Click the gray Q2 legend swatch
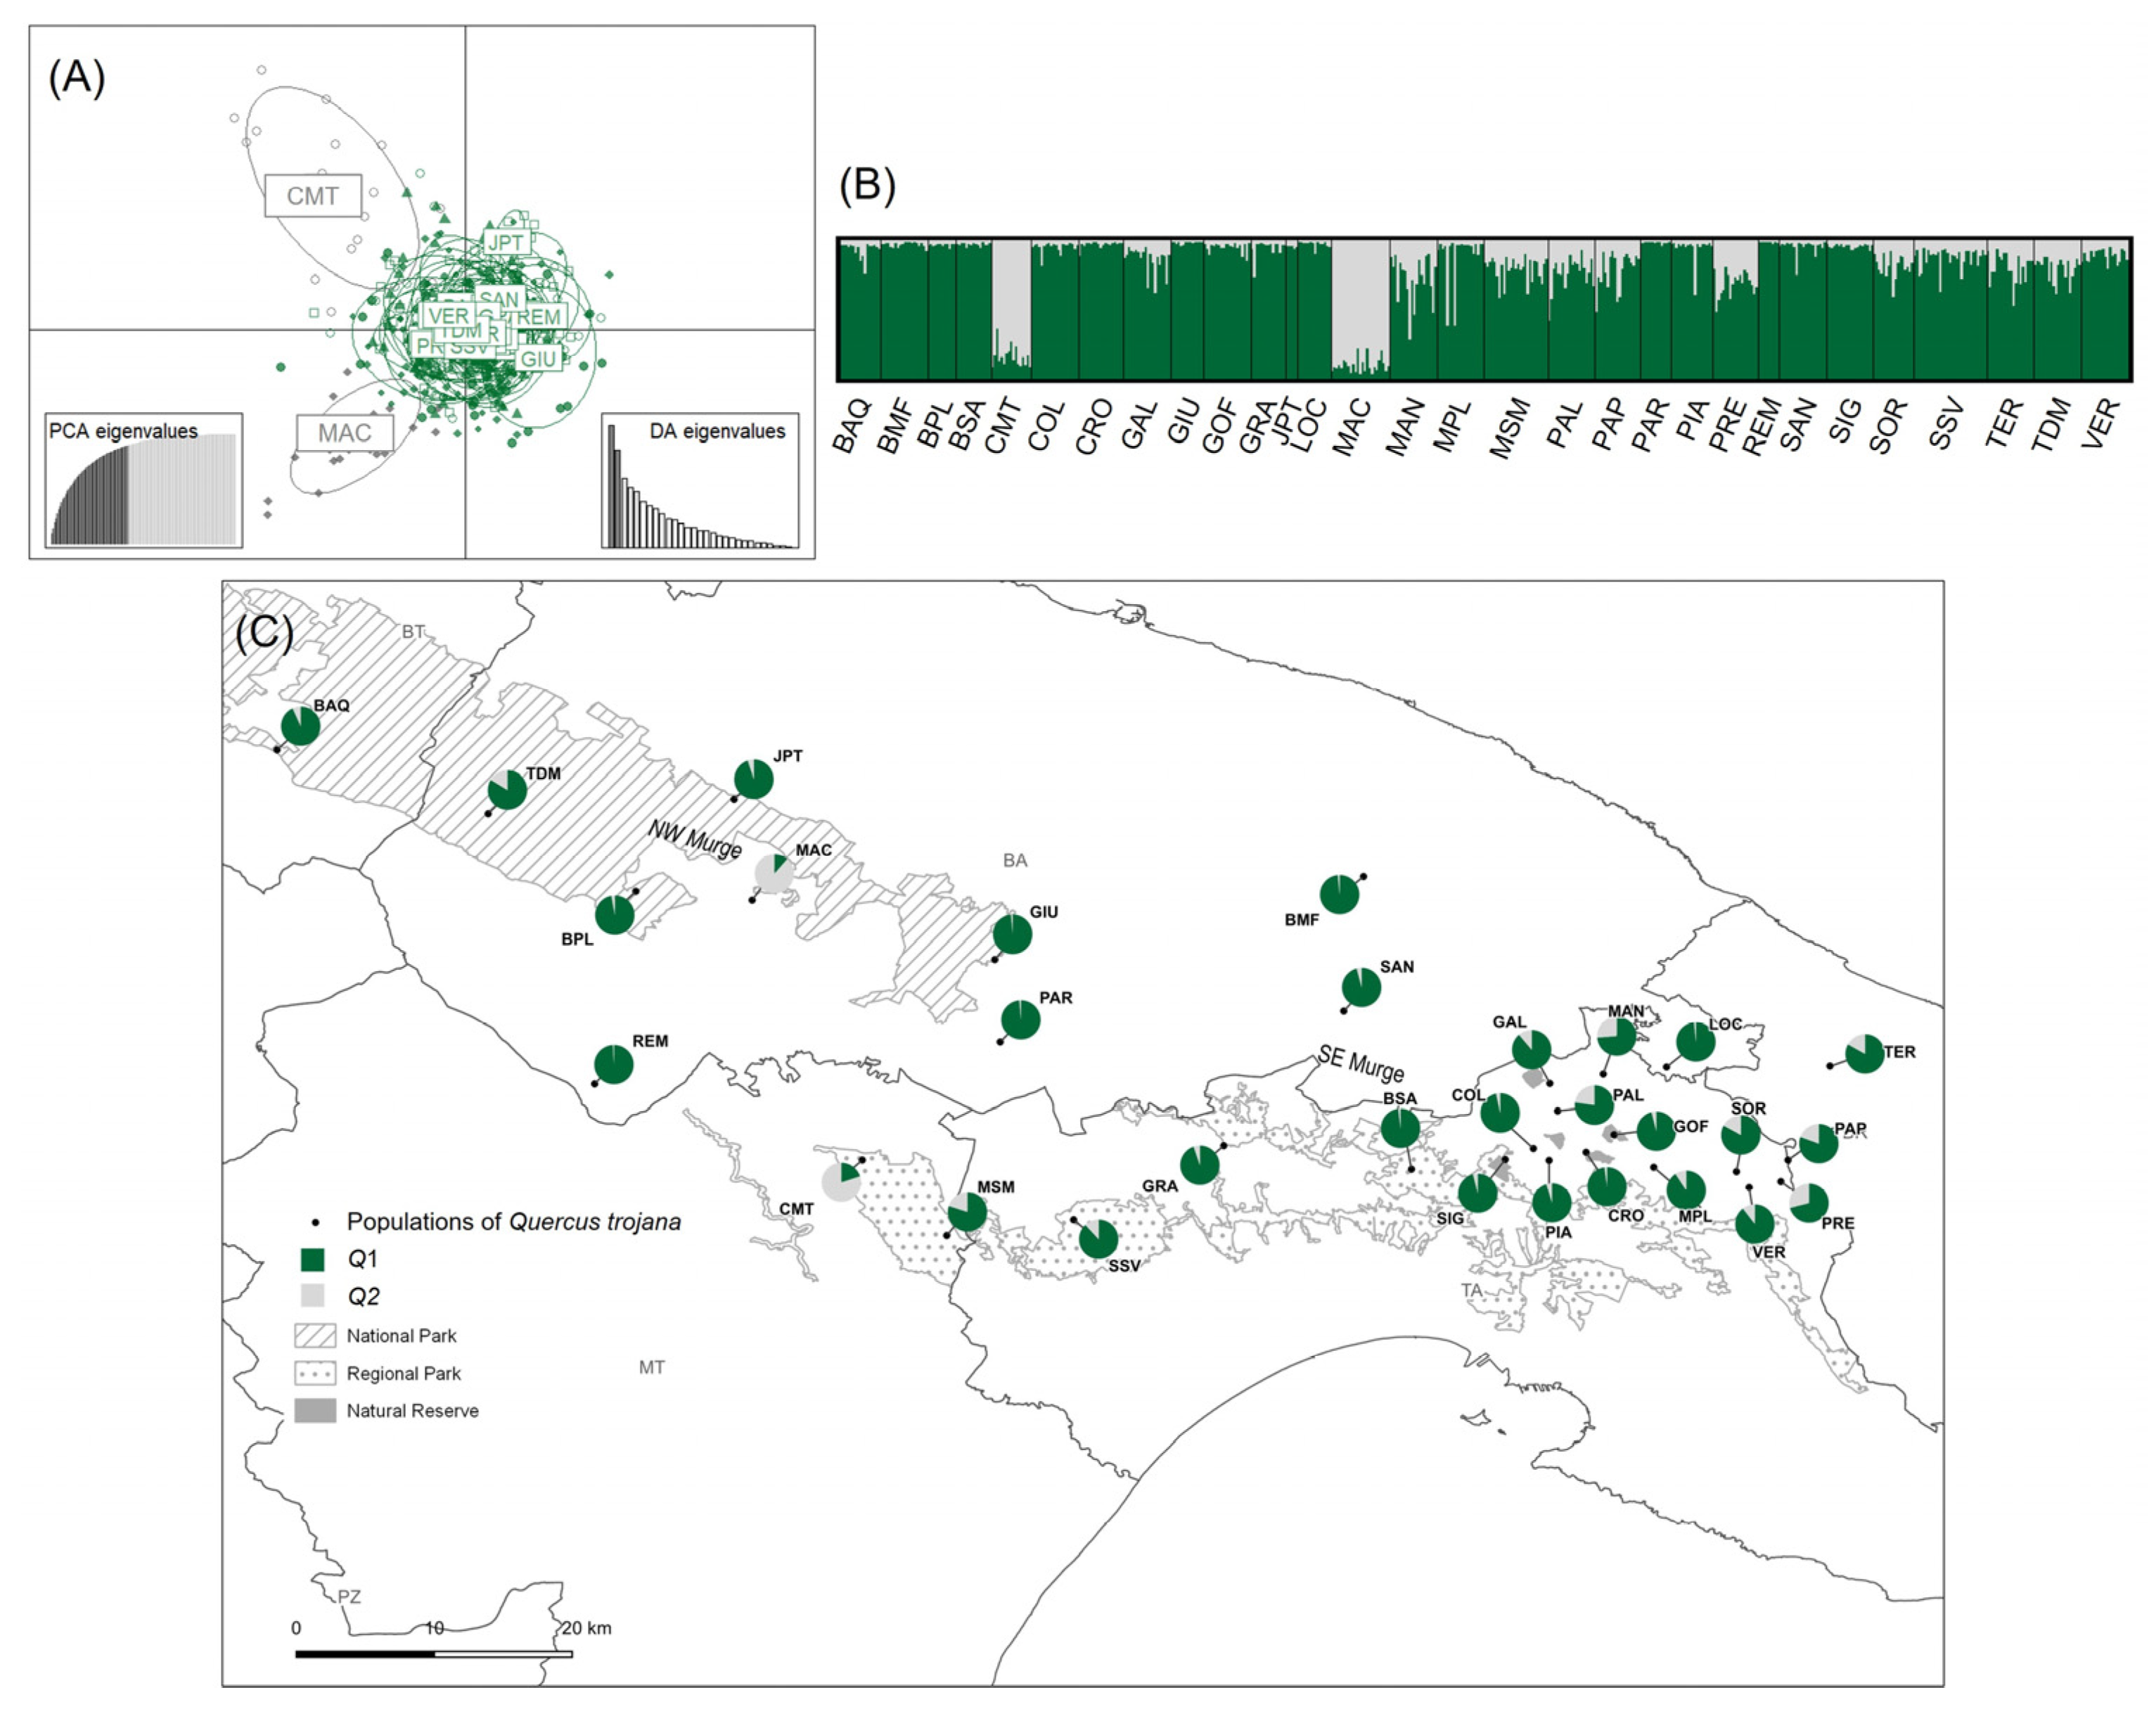 [313, 1296]
